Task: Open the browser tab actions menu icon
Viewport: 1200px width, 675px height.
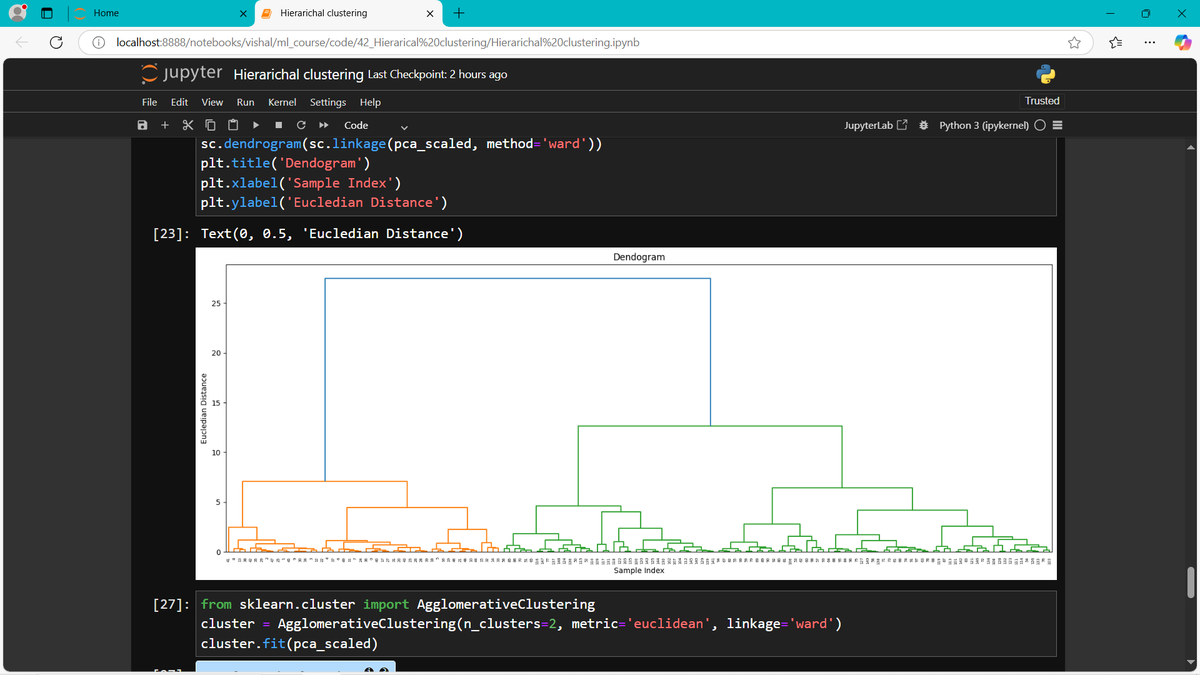Action: [46, 13]
